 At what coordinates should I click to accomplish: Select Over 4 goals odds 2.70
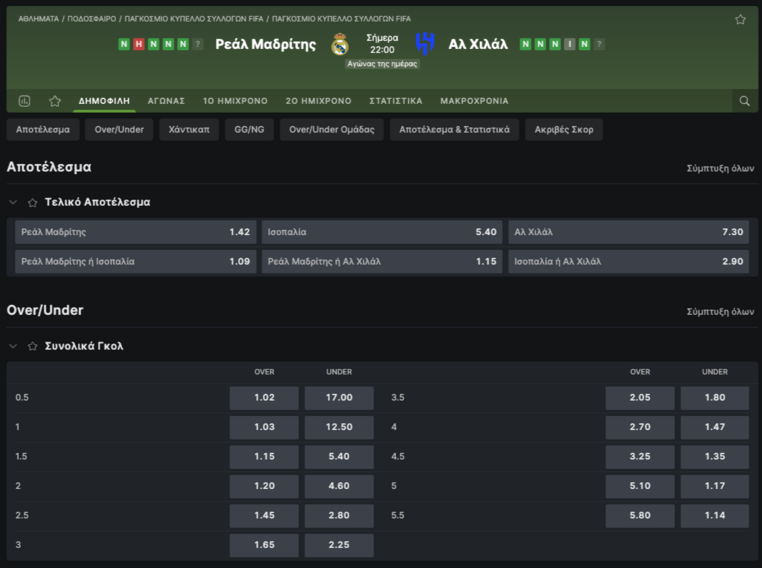click(x=640, y=427)
